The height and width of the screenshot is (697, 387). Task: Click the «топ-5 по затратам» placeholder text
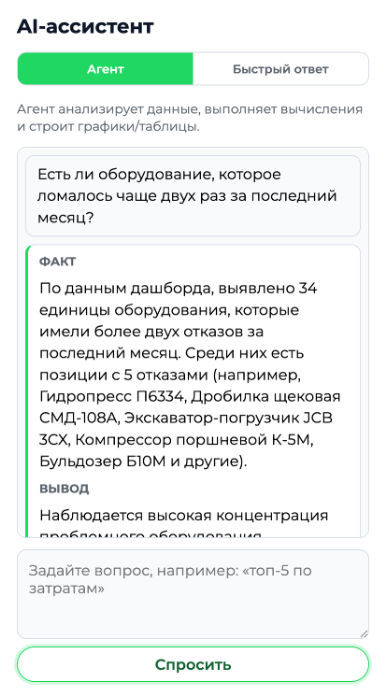(x=170, y=579)
